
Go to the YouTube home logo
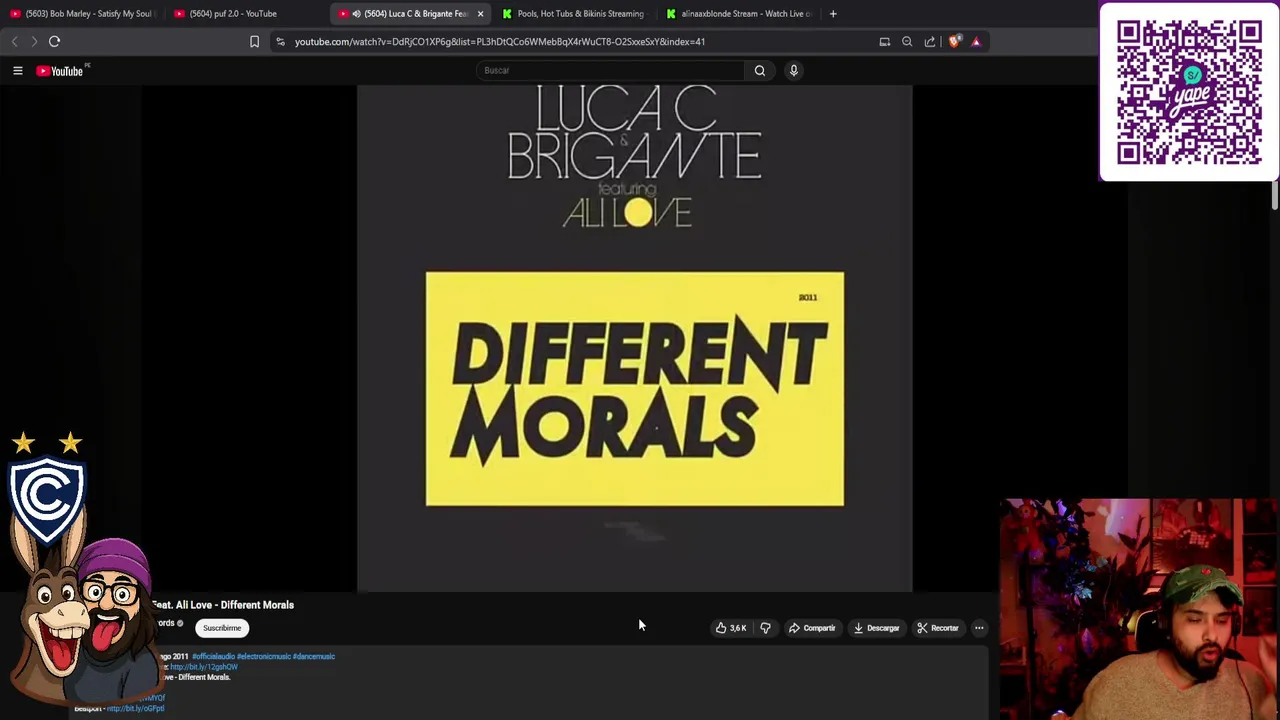tap(62, 71)
